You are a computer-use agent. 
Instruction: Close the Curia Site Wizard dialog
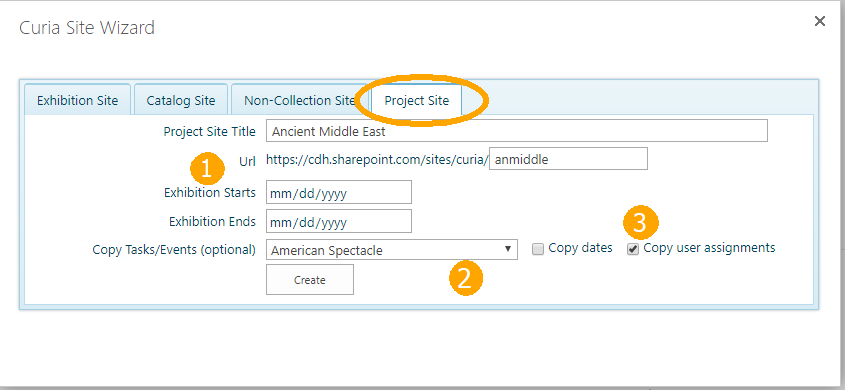point(820,21)
